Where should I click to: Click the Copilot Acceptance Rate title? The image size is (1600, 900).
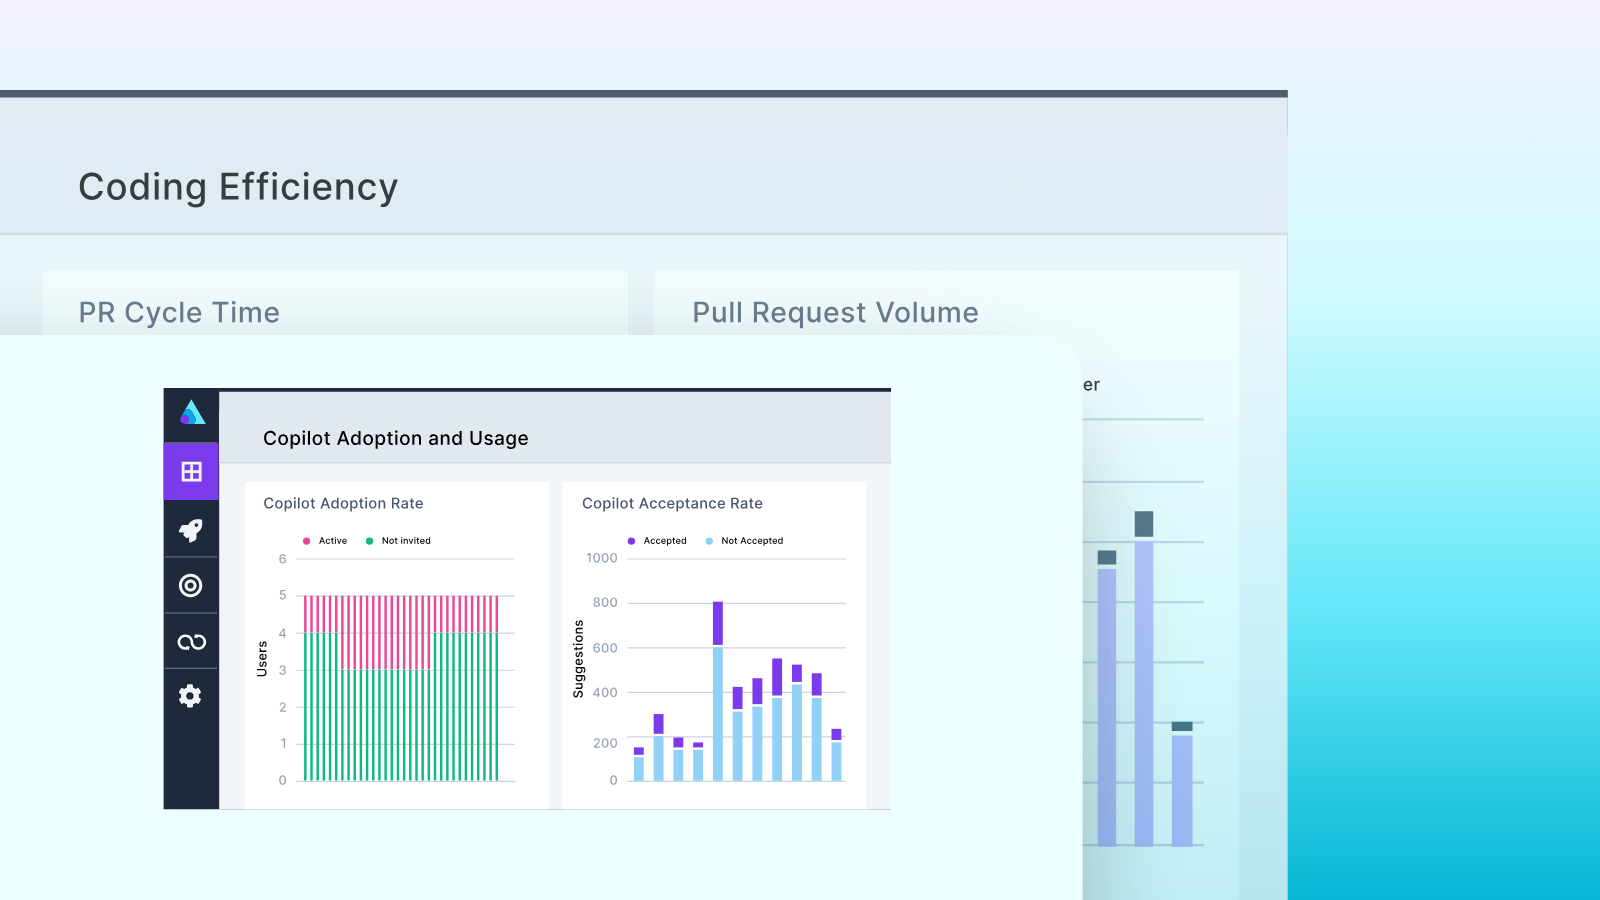[672, 504]
